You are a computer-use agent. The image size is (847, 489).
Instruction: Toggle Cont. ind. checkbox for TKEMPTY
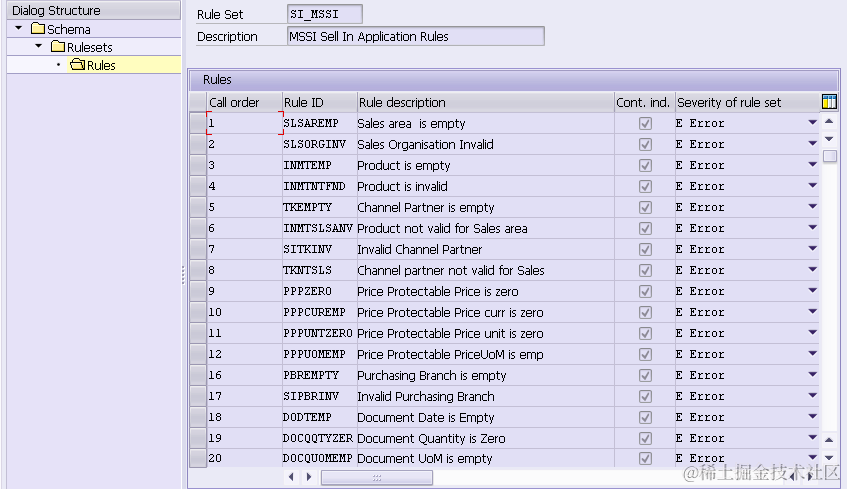[645, 207]
